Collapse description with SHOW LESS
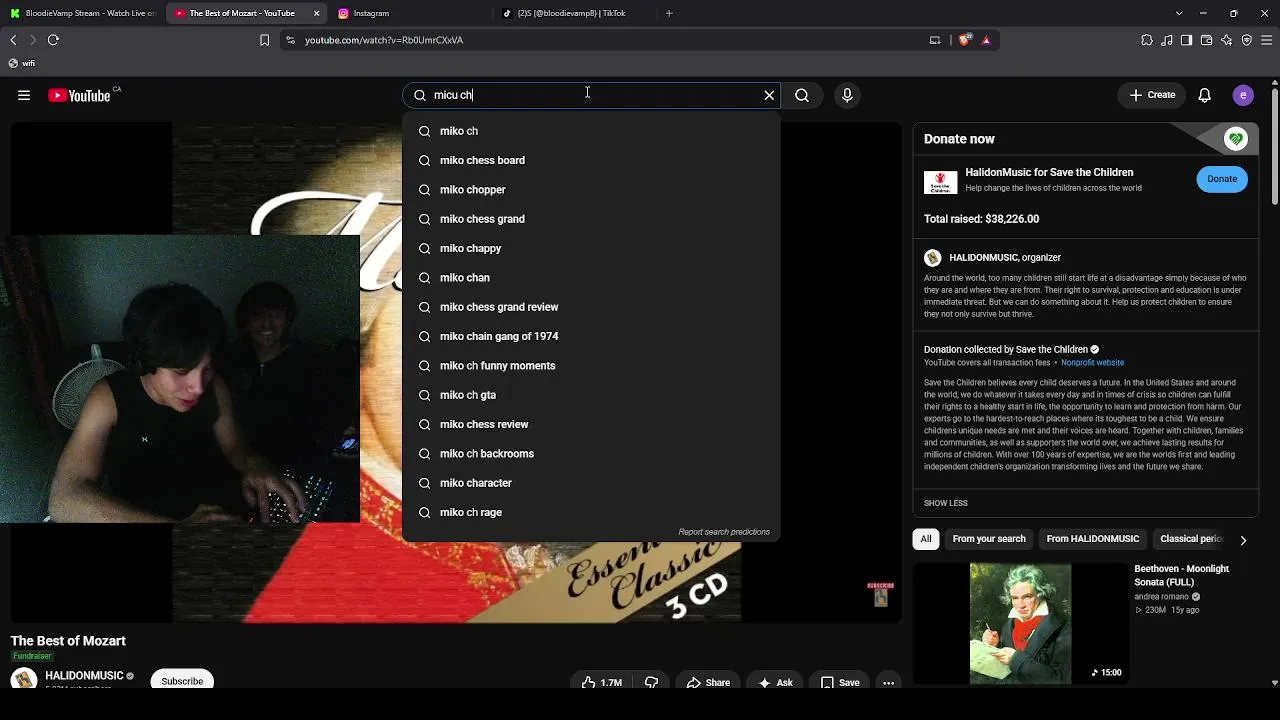 coord(946,503)
